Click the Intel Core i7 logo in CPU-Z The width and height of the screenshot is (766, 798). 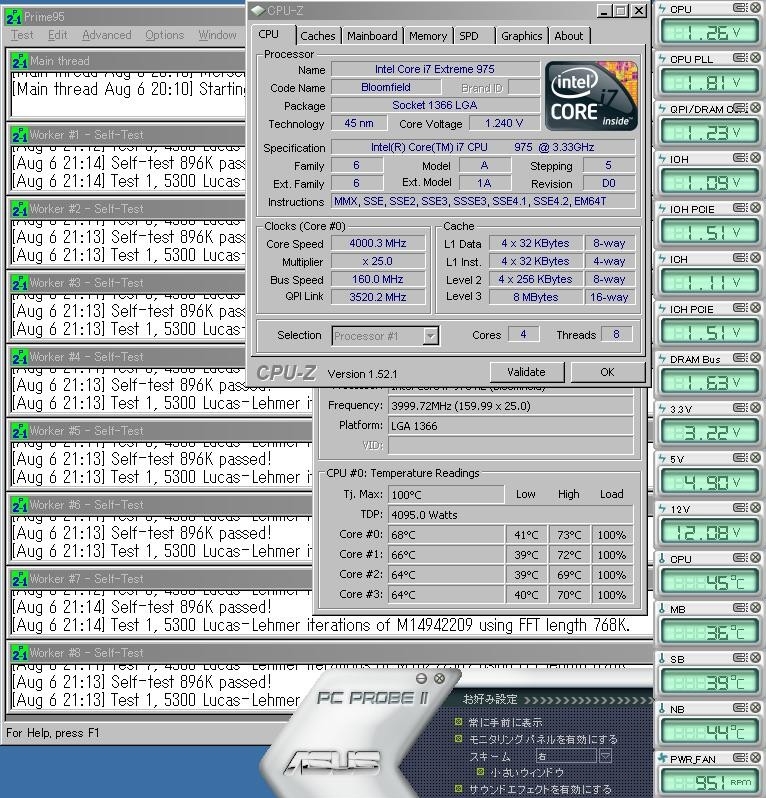pos(590,96)
